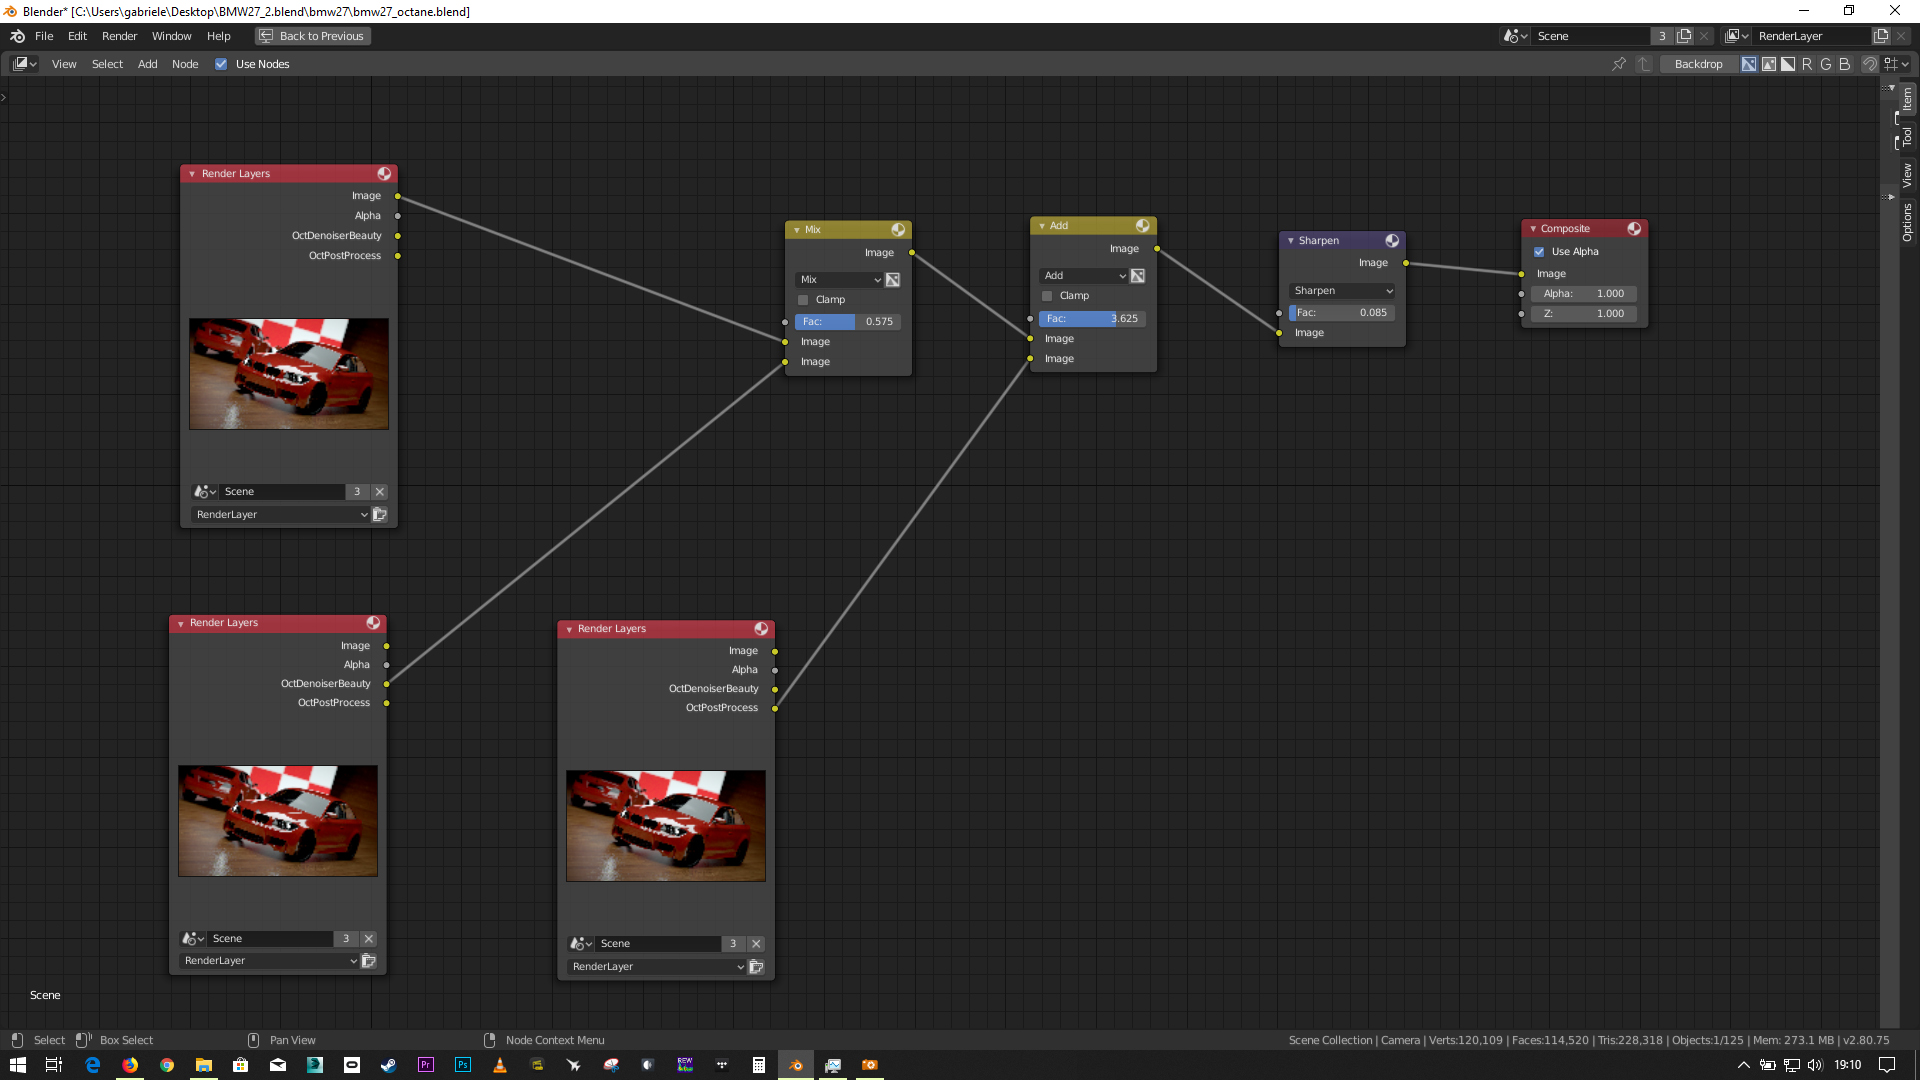Open the Render menu
1920x1080 pixels.
pos(119,36)
